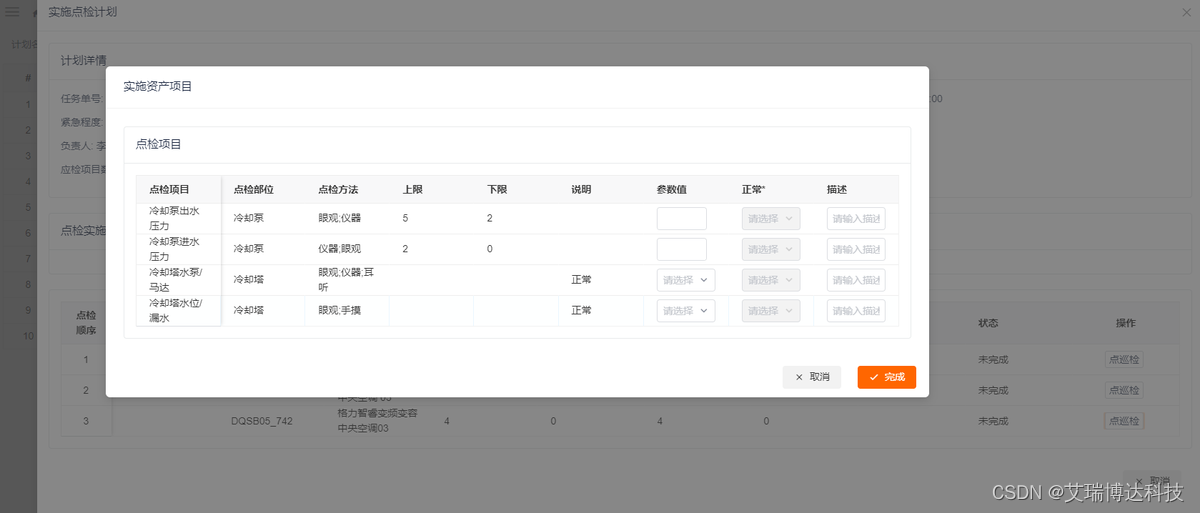The width and height of the screenshot is (1200, 513).
Task: Click the 仪器;眼观 method cell
Action: 346,249
